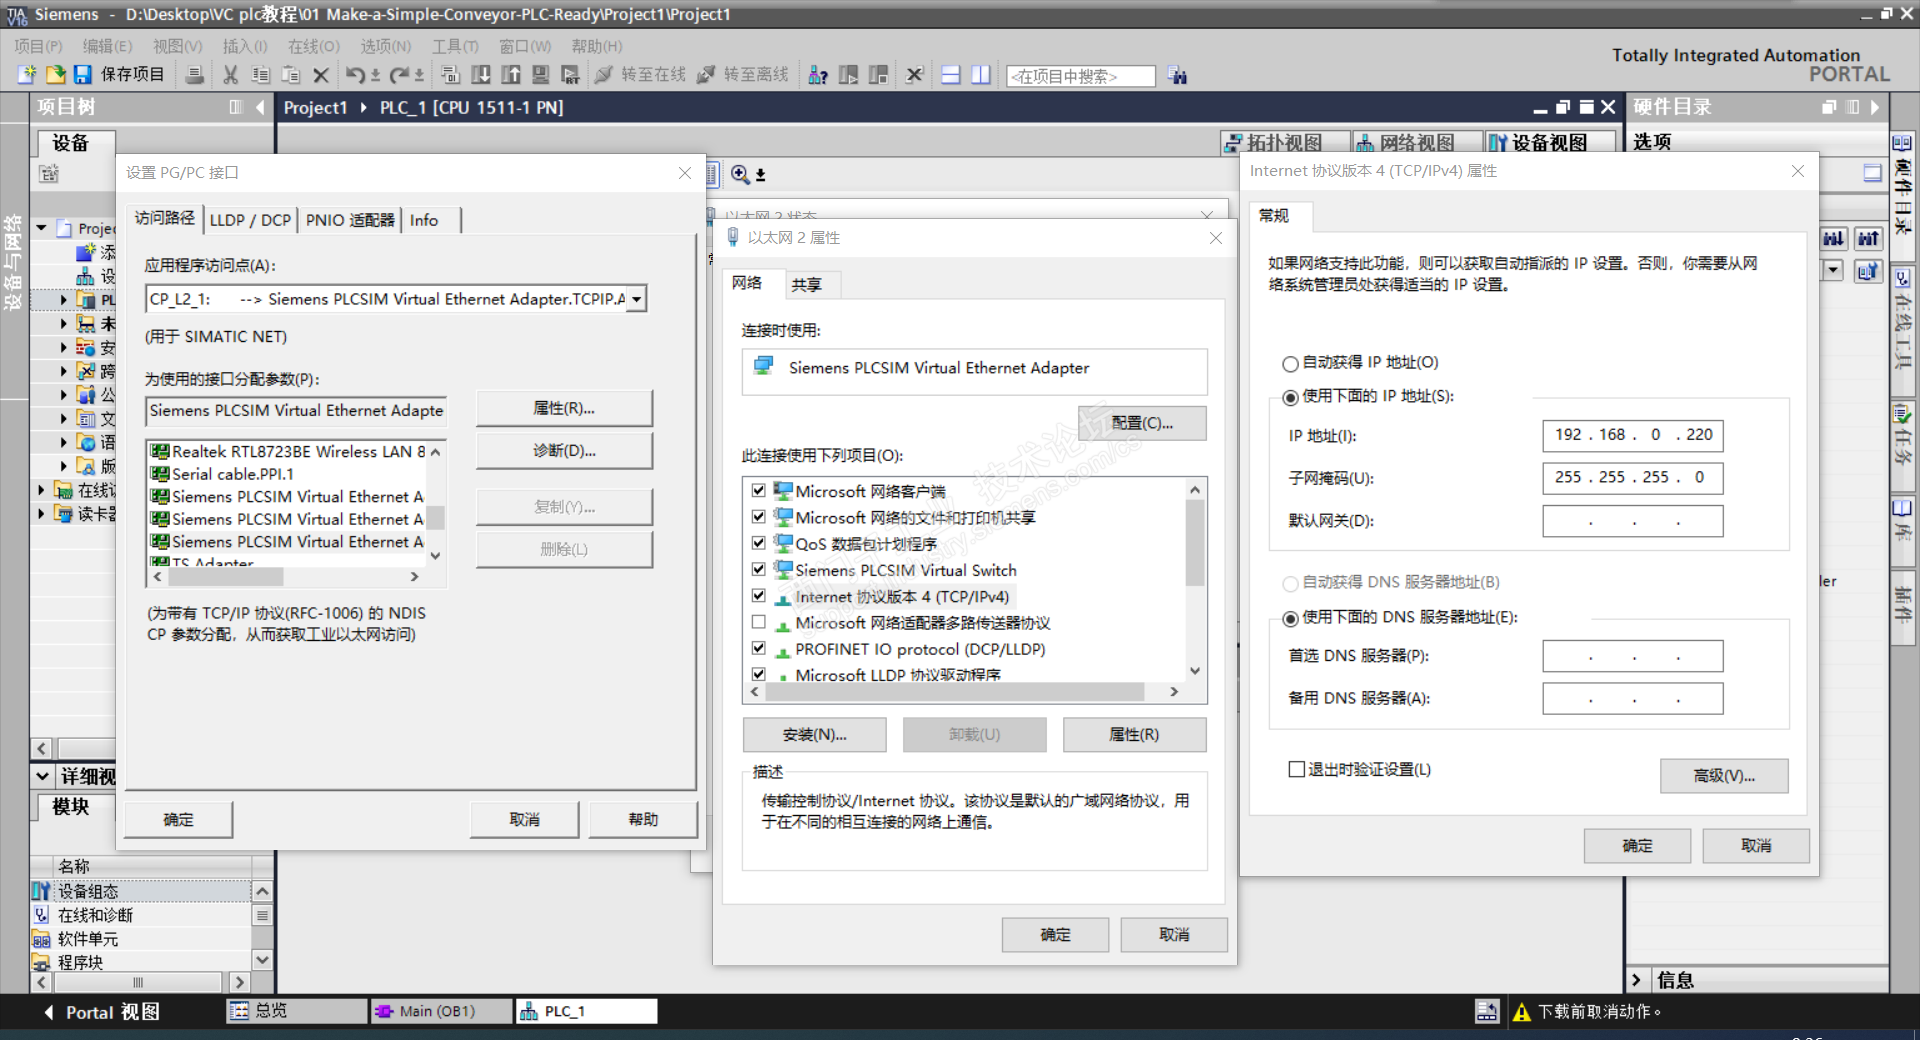Viewport: 1920px width, 1040px height.
Task: Click the split editor horizontally icon
Action: 951,75
